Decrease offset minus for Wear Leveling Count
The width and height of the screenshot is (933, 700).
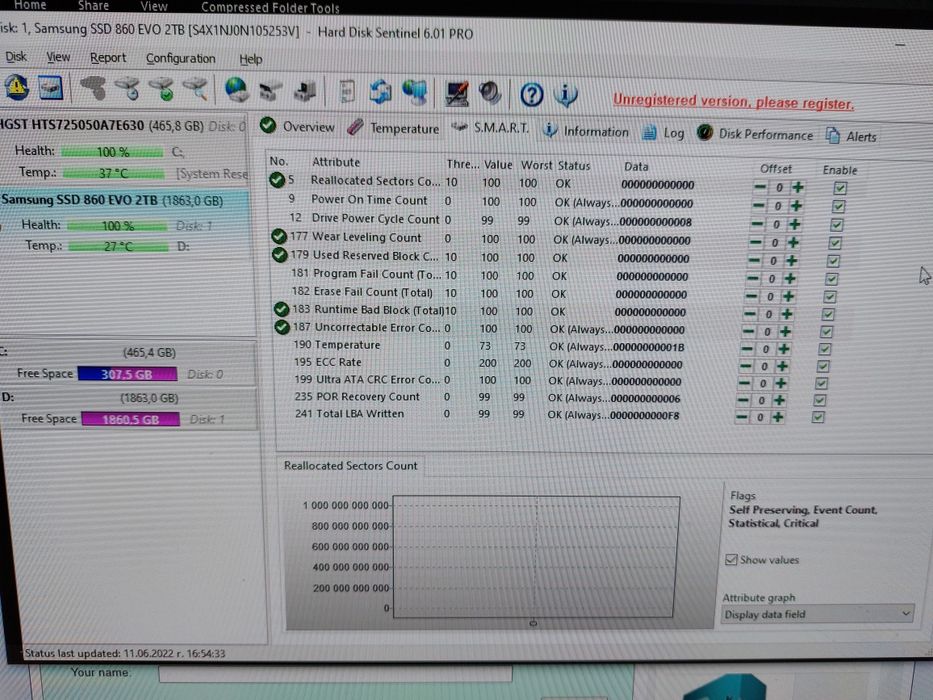point(756,242)
